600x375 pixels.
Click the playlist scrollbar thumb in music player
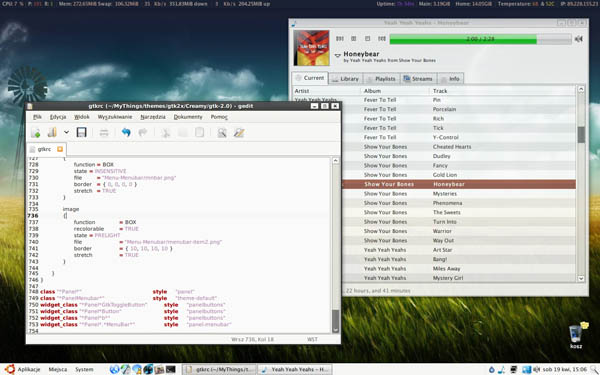pos(581,134)
